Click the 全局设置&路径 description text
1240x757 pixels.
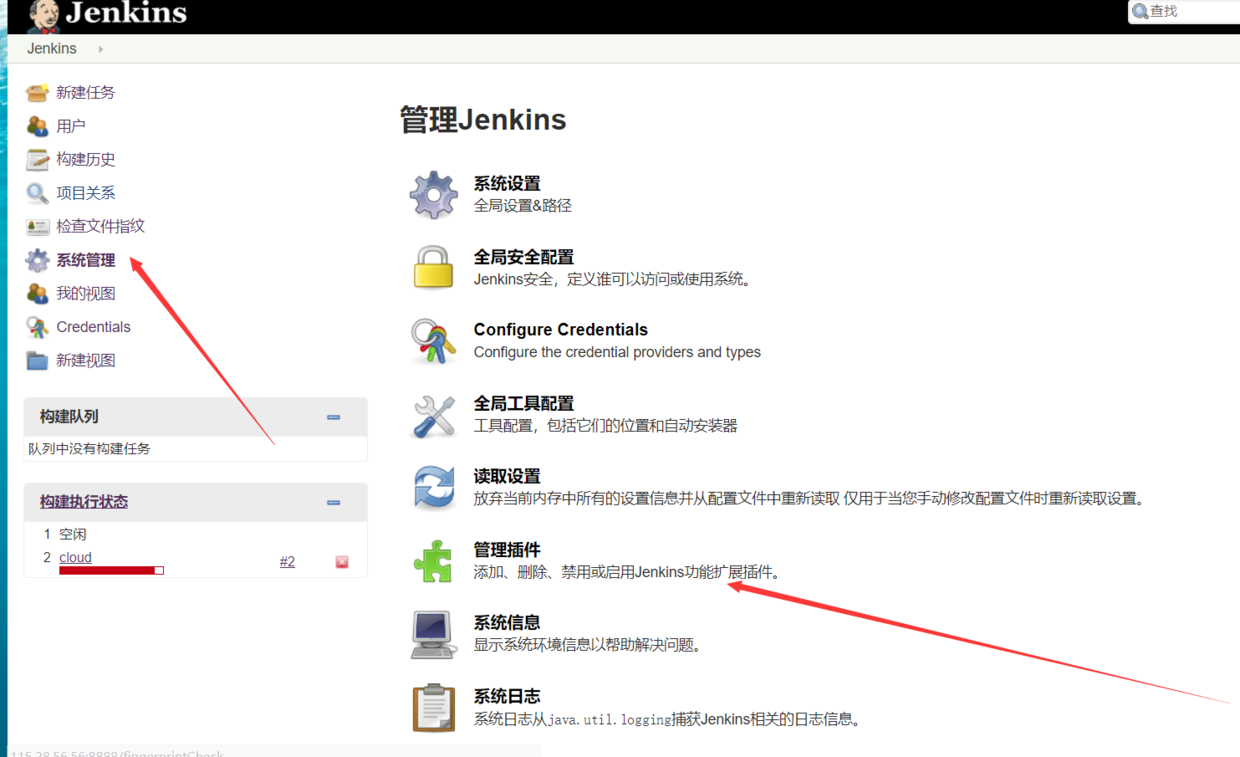tap(523, 206)
